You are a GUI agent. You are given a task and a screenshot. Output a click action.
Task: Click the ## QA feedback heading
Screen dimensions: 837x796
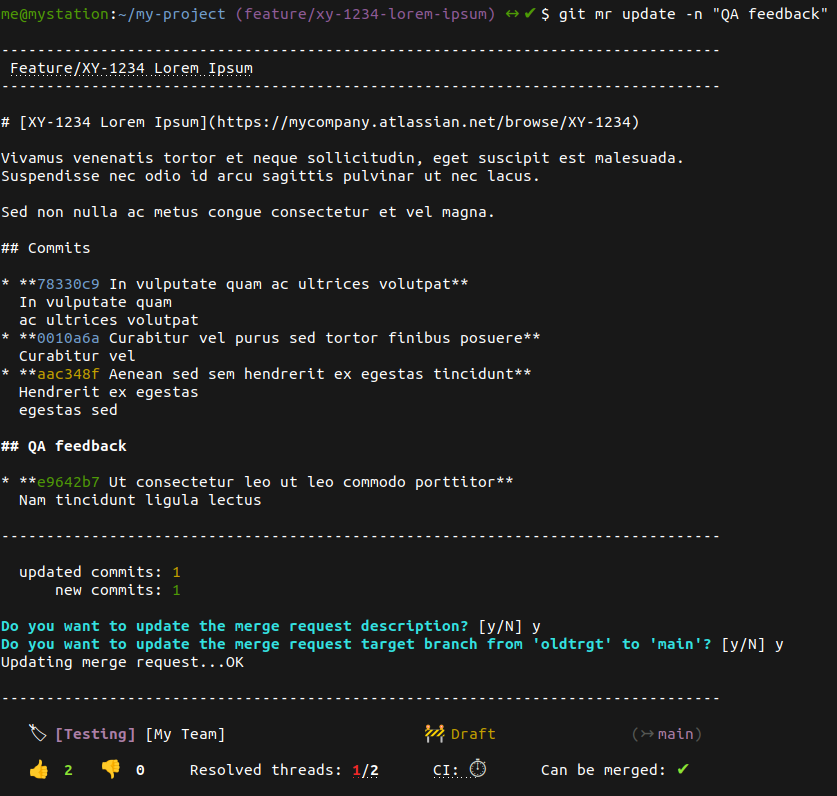[x=64, y=446]
